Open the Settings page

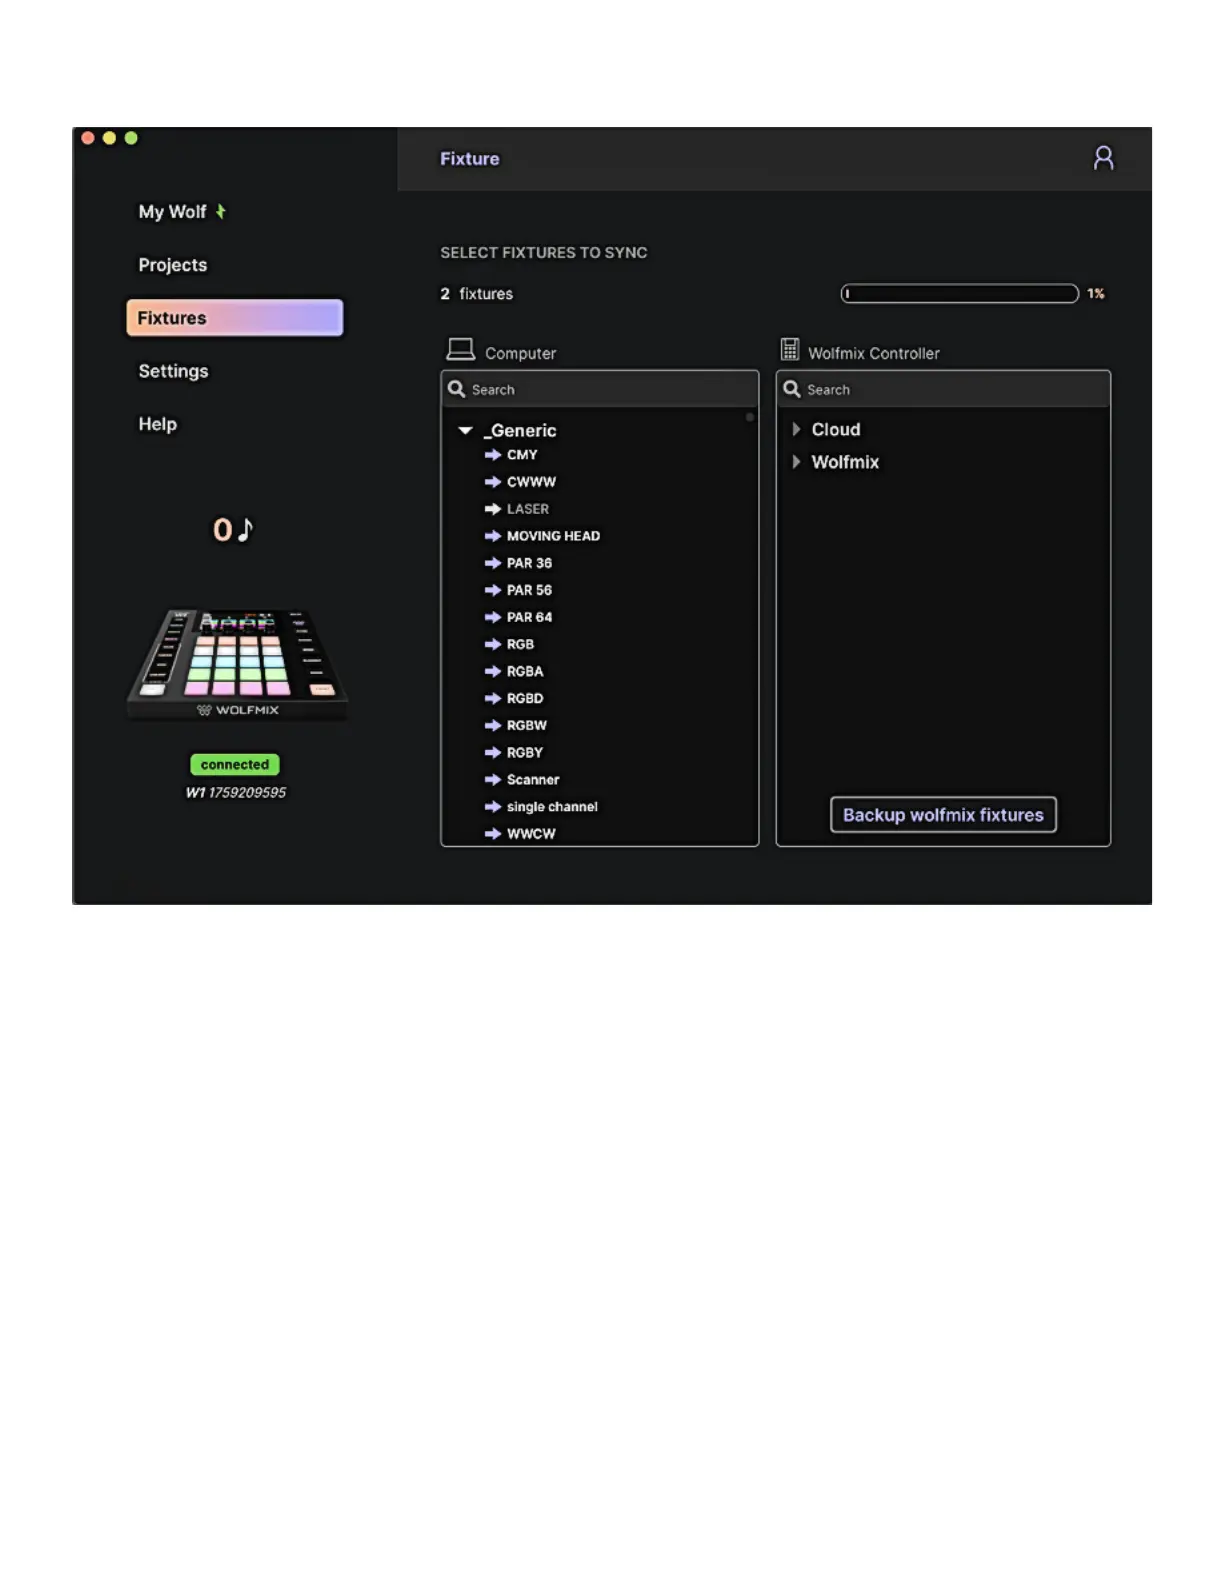[x=173, y=371]
